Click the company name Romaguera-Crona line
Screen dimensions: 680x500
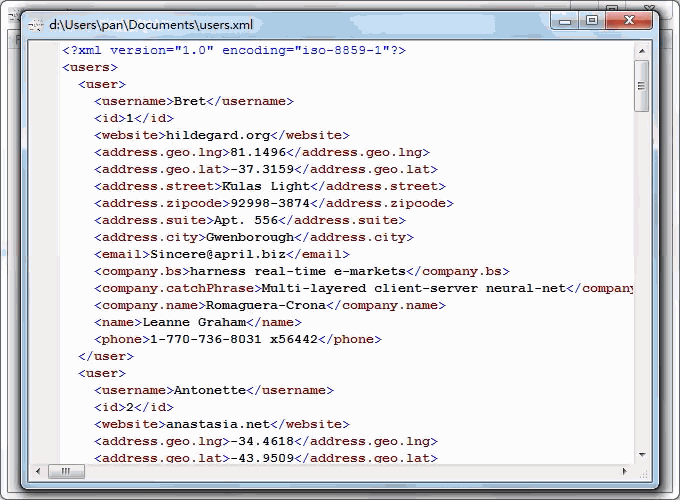point(266,305)
